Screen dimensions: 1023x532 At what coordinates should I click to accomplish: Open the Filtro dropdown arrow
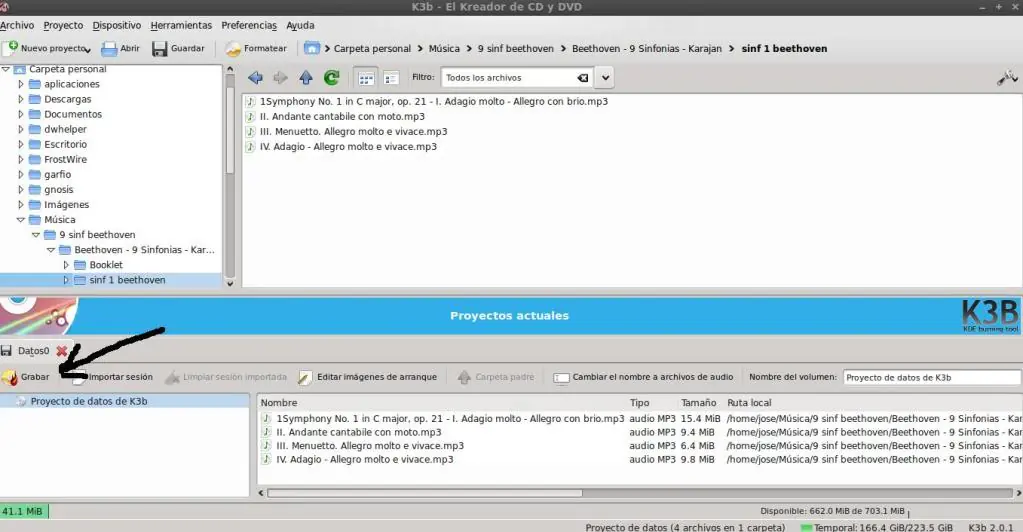[605, 78]
